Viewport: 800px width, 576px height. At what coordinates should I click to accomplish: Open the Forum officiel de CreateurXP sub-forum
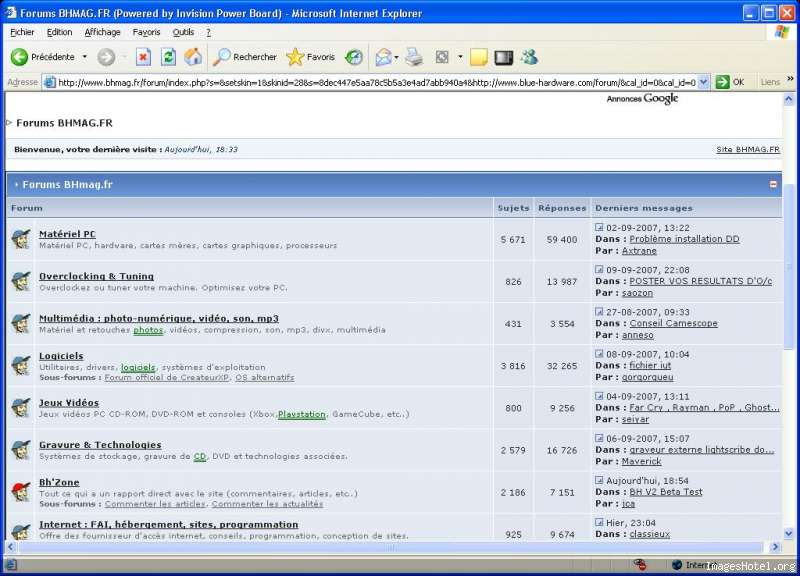(x=167, y=378)
